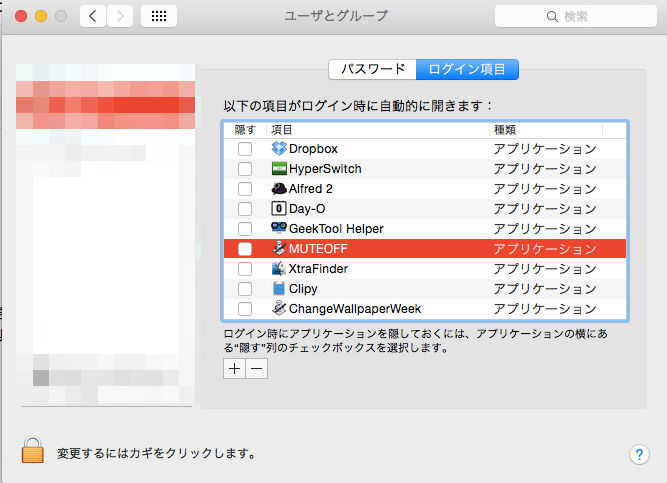Screen dimensions: 667x483
Task: Click the HyperSwitch app icon
Action: 279,169
